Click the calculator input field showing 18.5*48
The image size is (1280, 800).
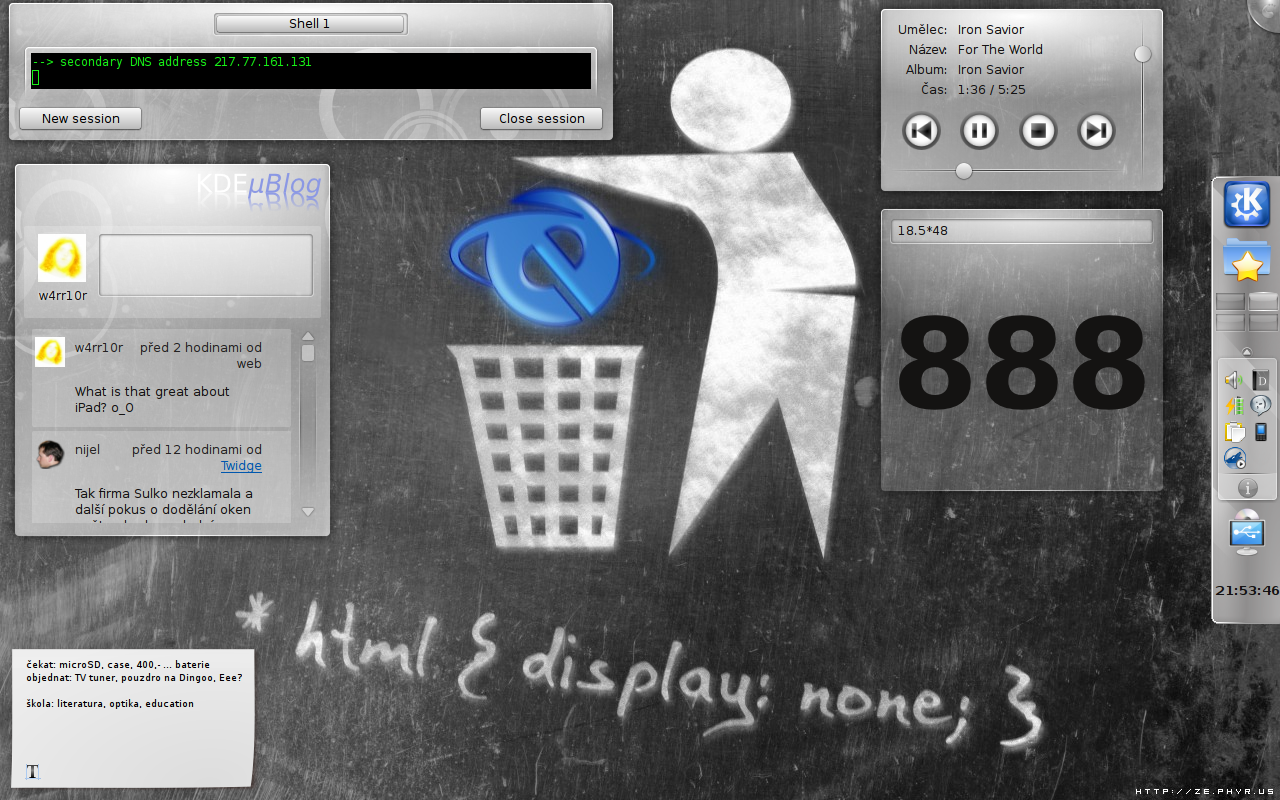[x=1021, y=231]
